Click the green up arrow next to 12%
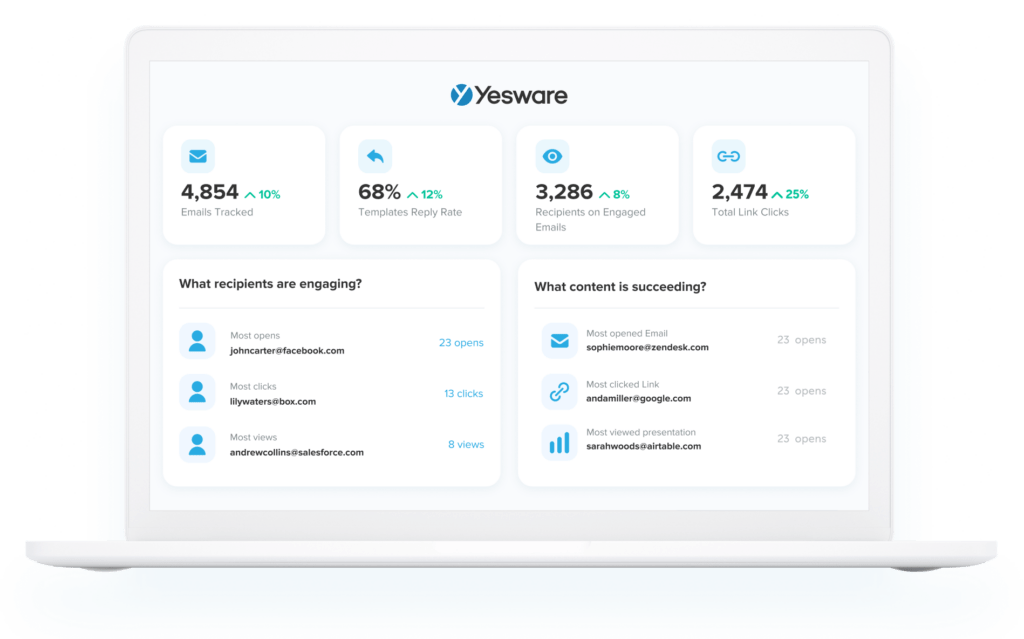Screen dimensions: 1024x639 pos(412,195)
